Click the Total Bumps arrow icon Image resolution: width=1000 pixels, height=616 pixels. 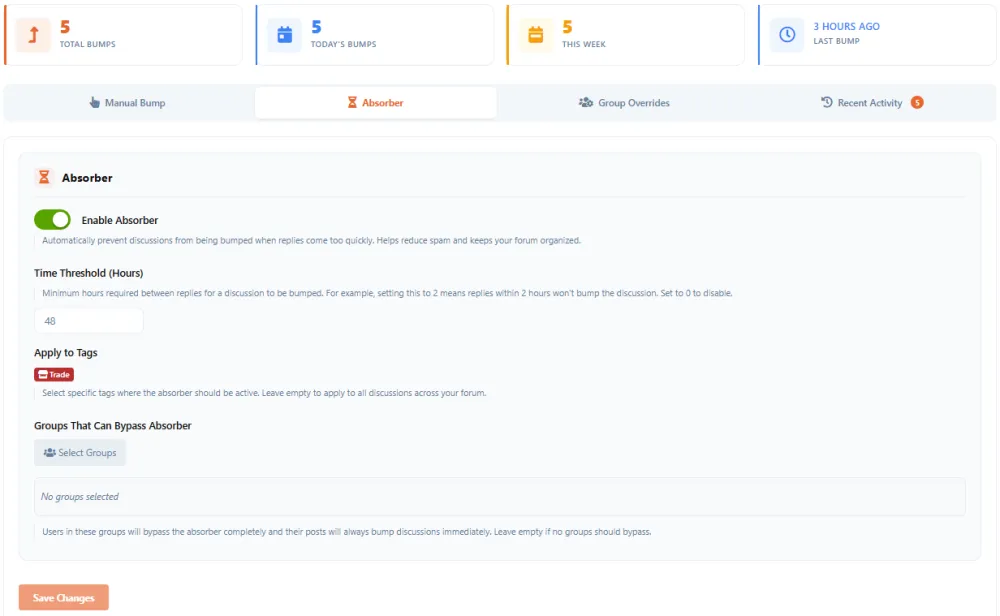point(33,34)
